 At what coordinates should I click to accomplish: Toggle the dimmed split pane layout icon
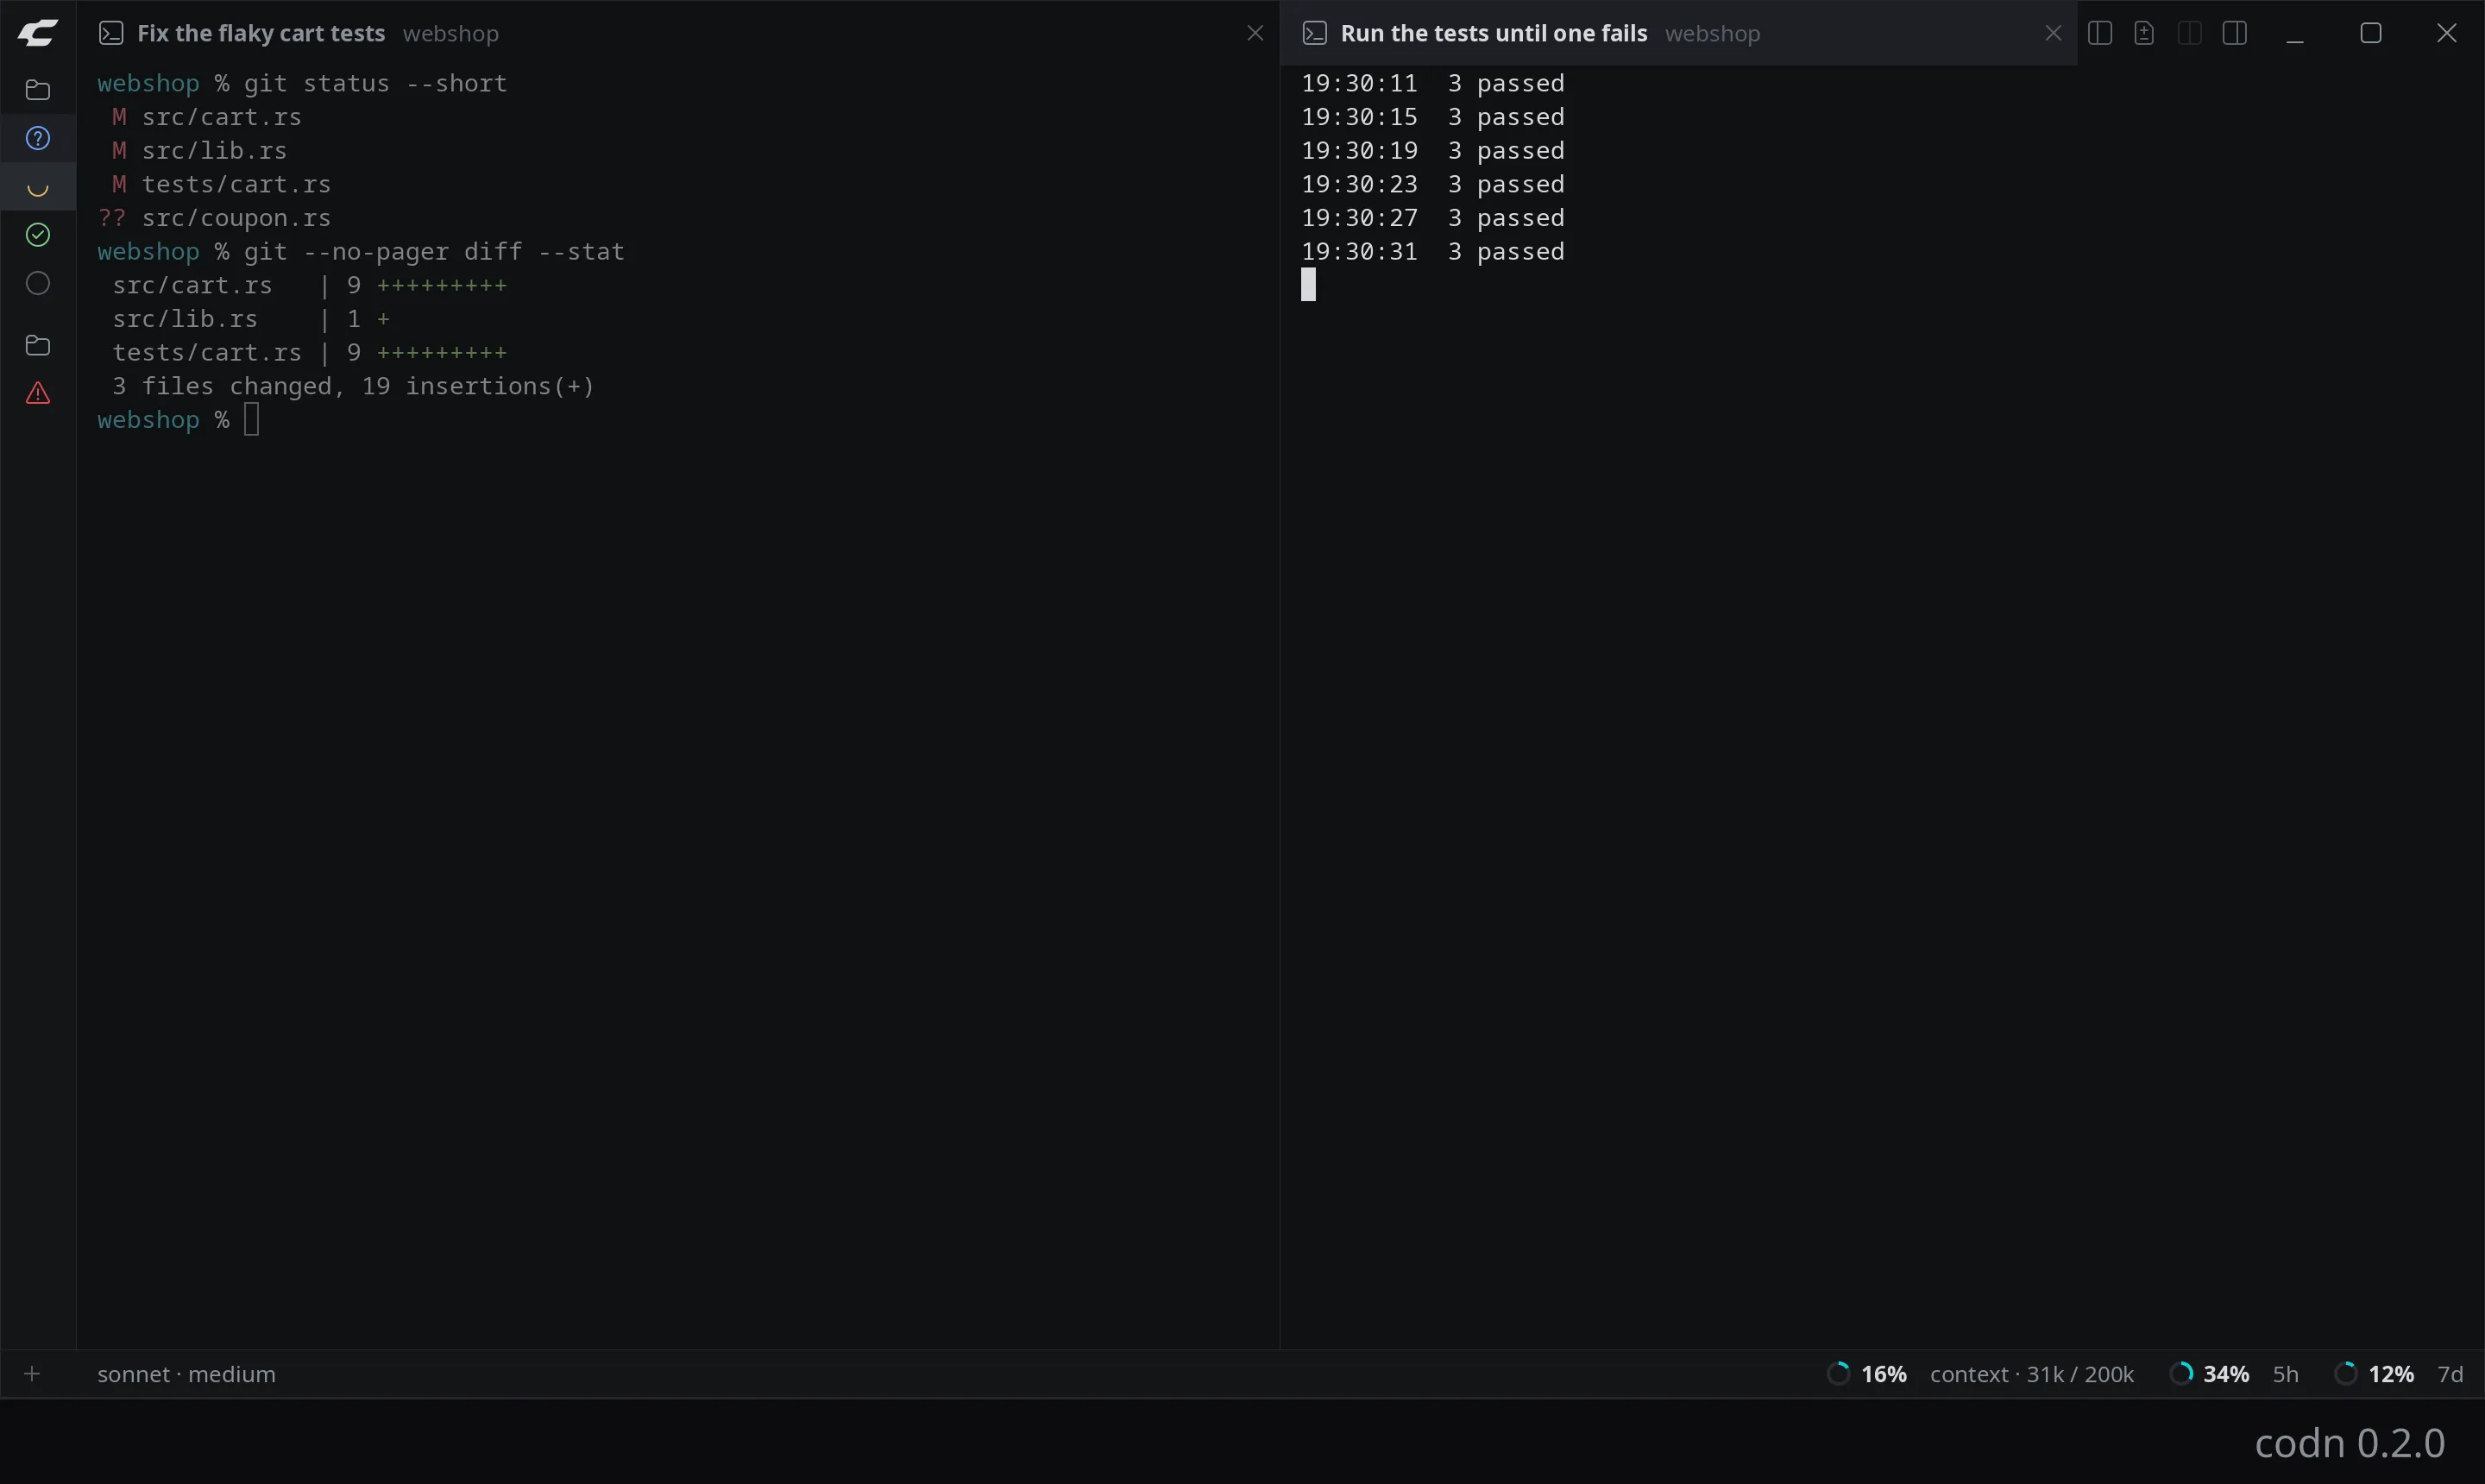pyautogui.click(x=2189, y=33)
